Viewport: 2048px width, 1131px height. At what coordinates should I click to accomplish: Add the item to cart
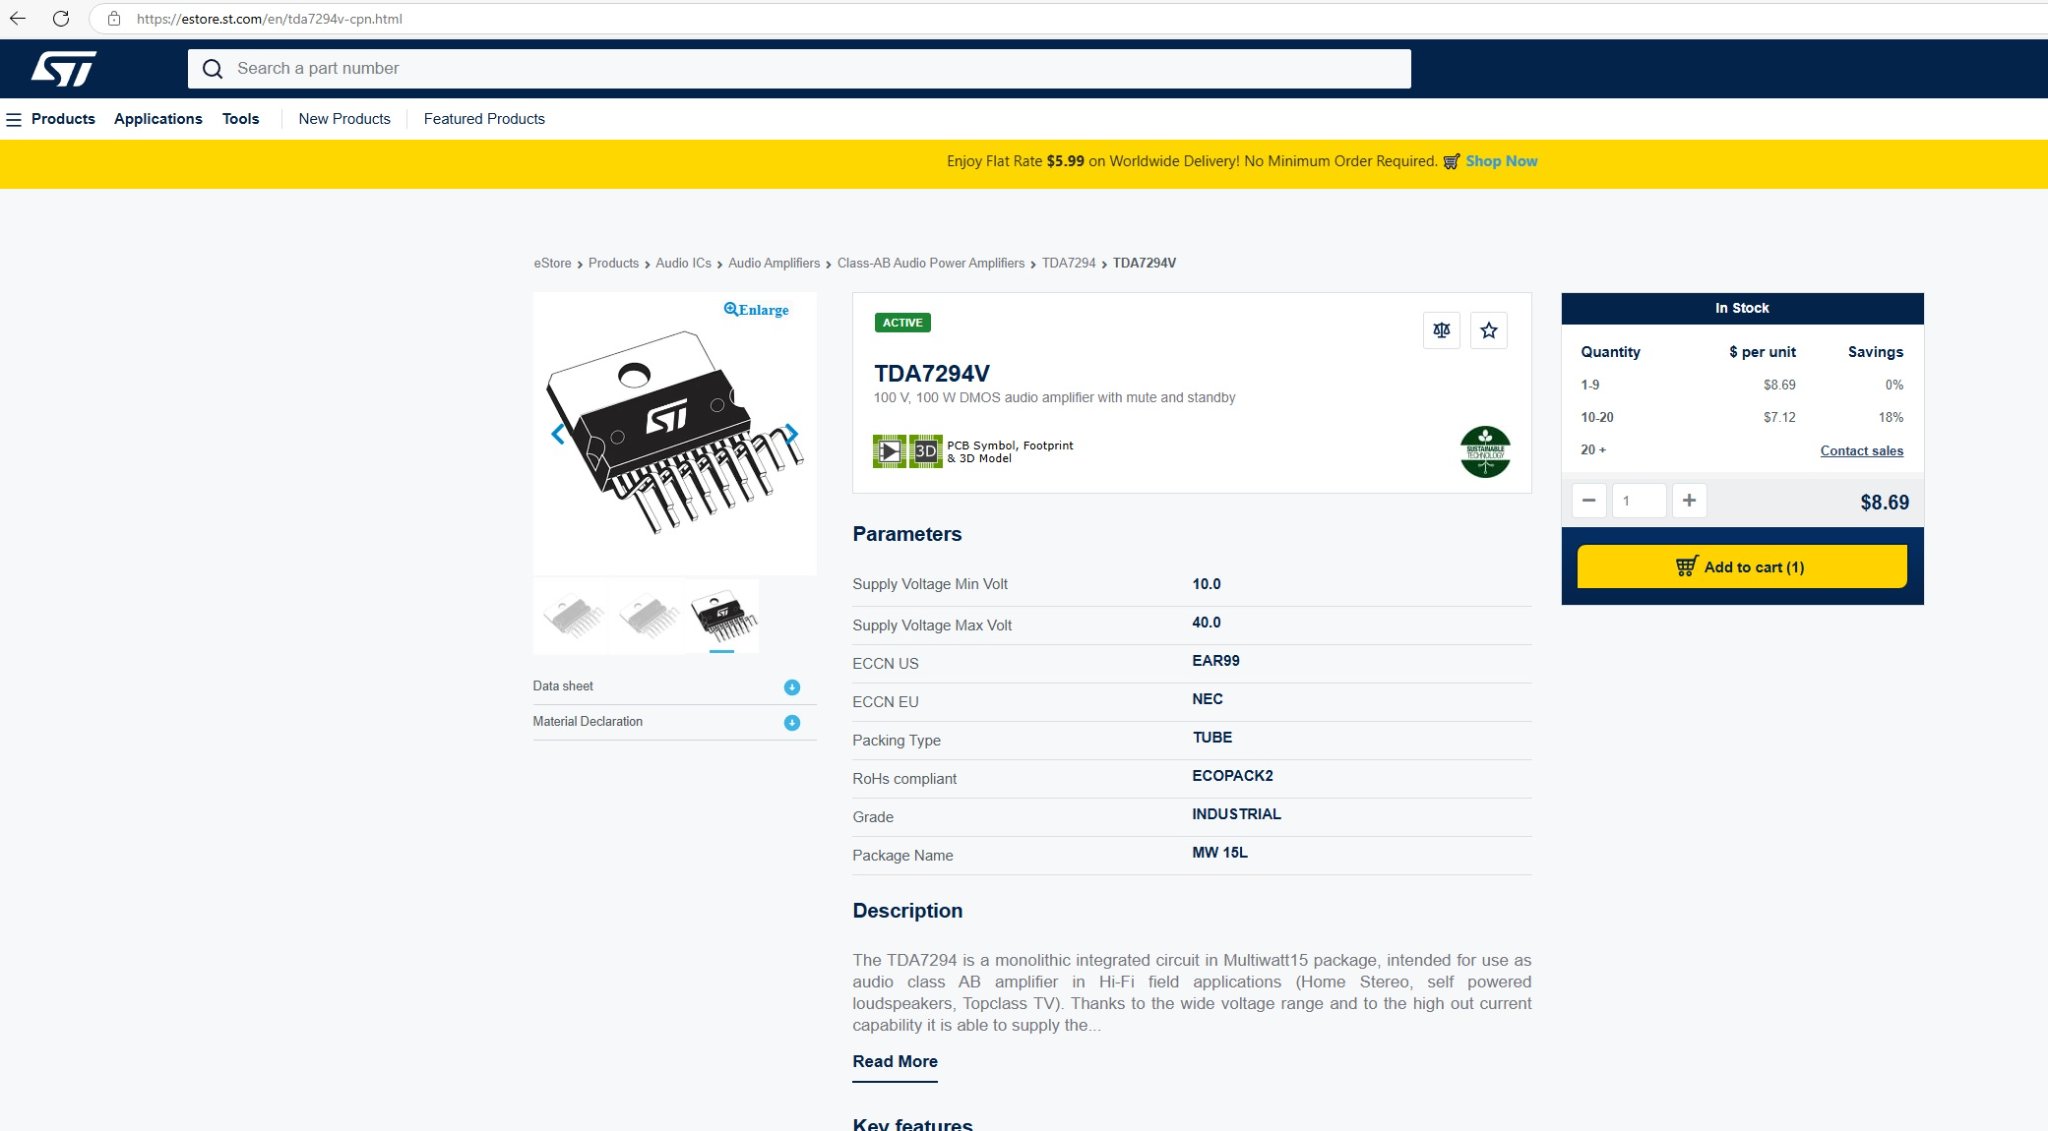coord(1742,567)
